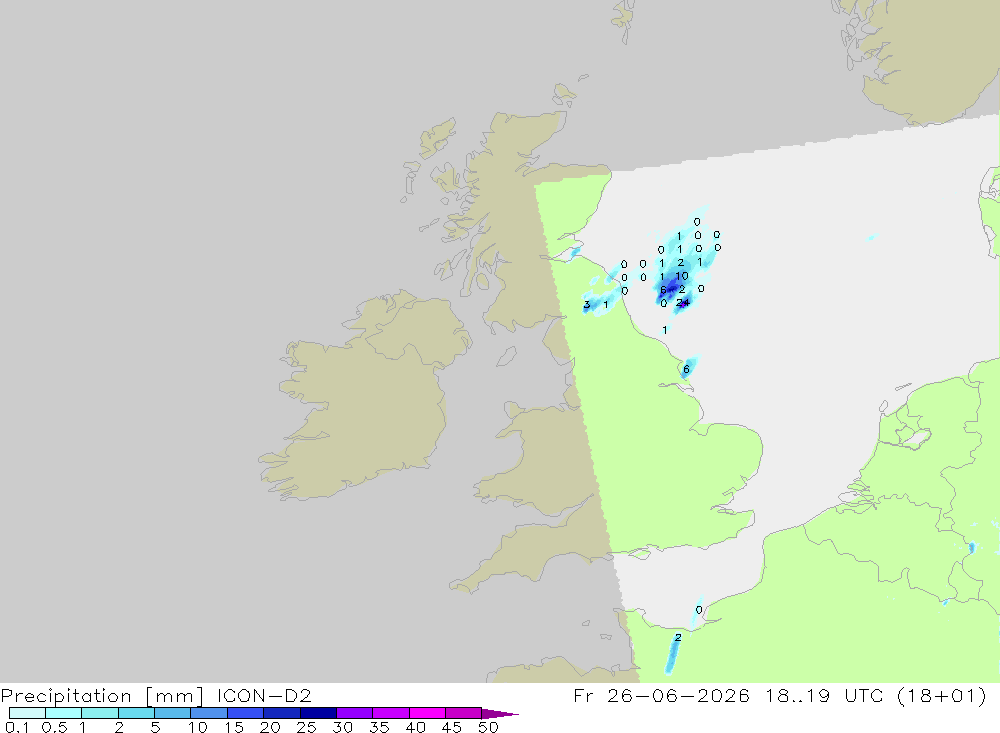
Task: Click the '18..19 UTC' time text
Action: (825, 695)
